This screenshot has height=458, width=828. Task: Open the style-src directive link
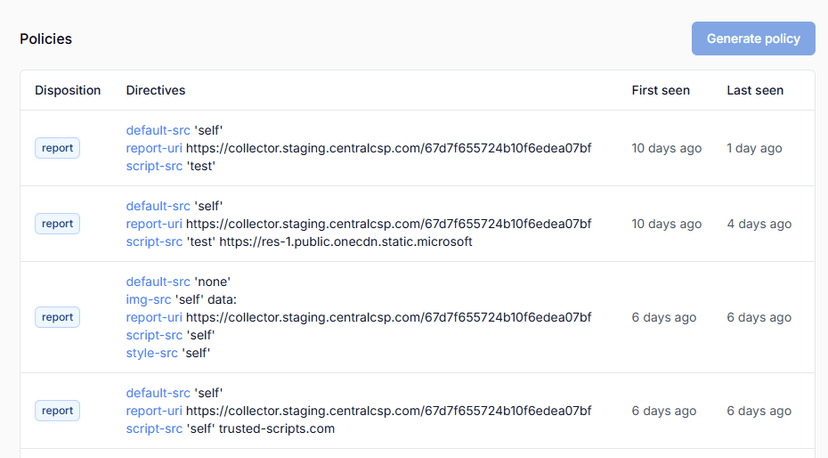click(150, 353)
